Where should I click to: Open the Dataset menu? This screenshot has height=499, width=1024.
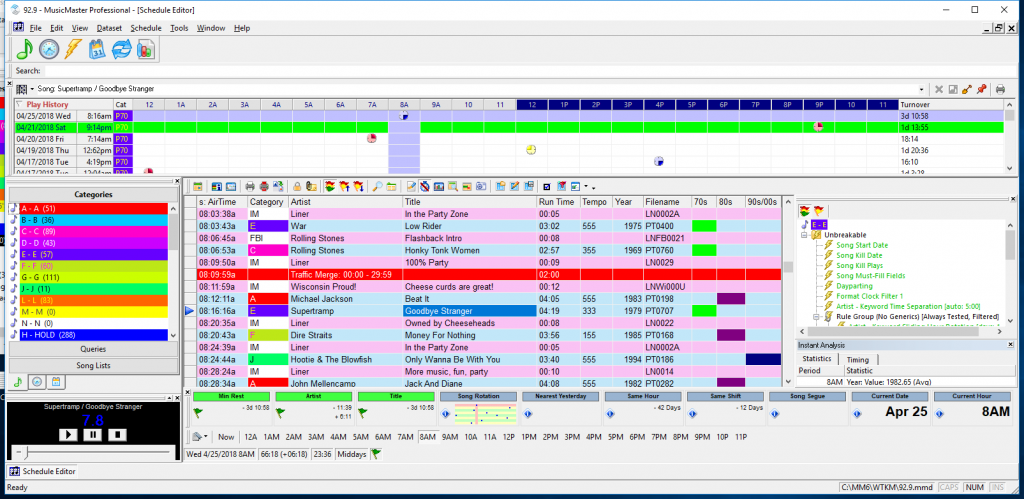[109, 28]
